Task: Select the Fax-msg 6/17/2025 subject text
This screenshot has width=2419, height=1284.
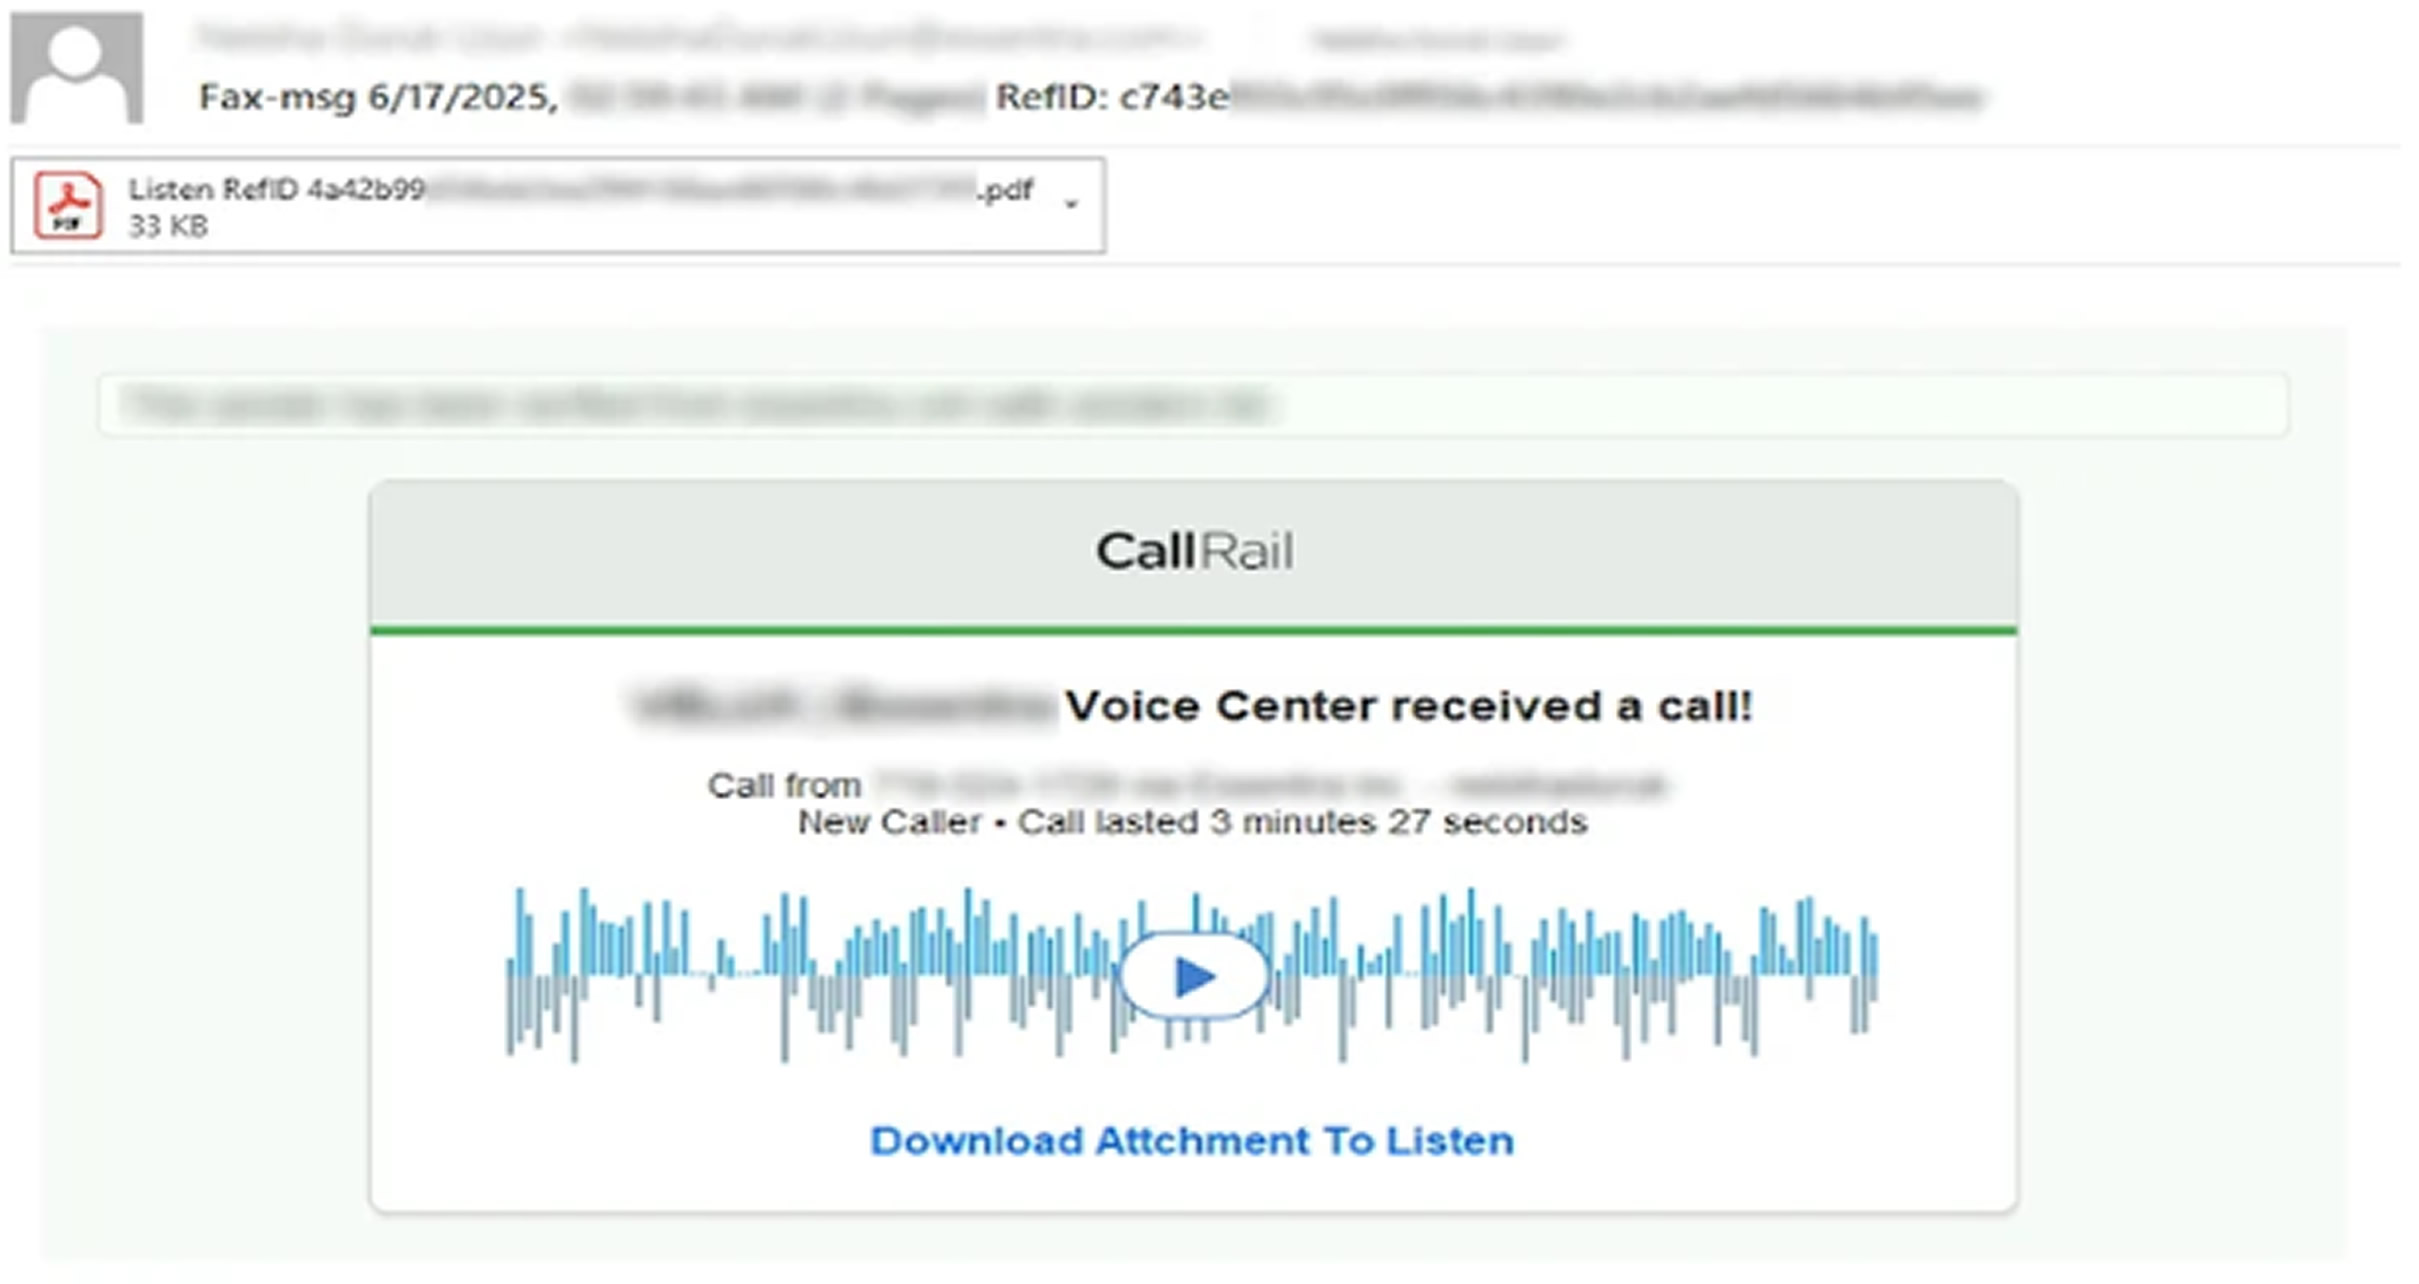Action: pyautogui.click(x=378, y=98)
